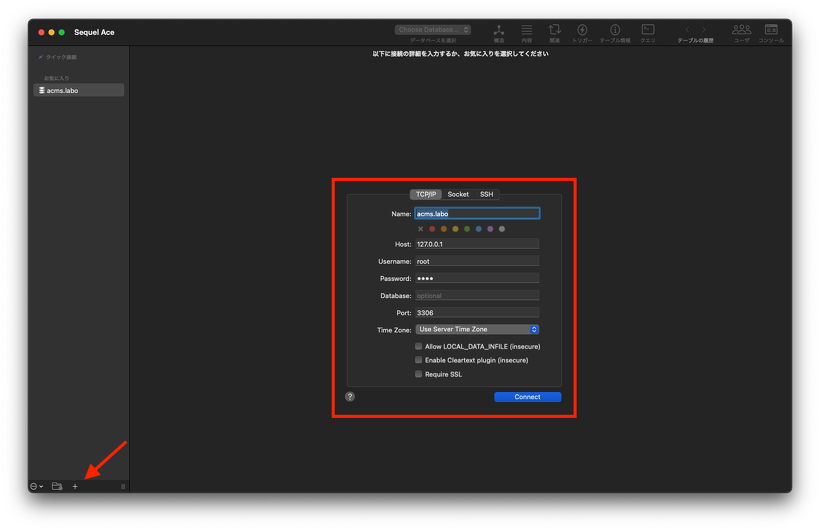
Task: Open the Choose Database dropdown
Action: 432,30
